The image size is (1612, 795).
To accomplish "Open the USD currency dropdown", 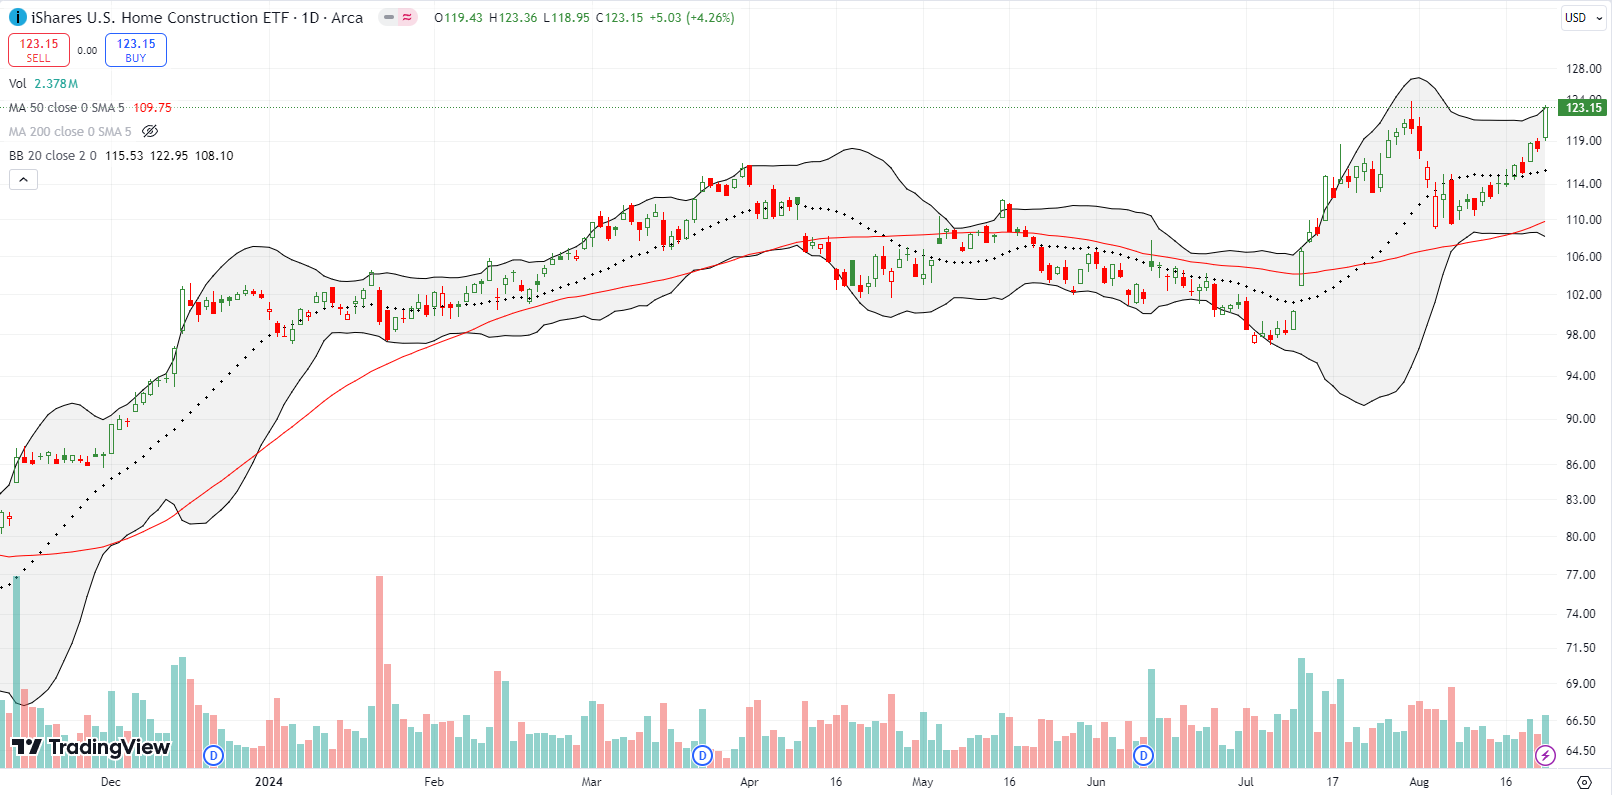I will point(1583,17).
